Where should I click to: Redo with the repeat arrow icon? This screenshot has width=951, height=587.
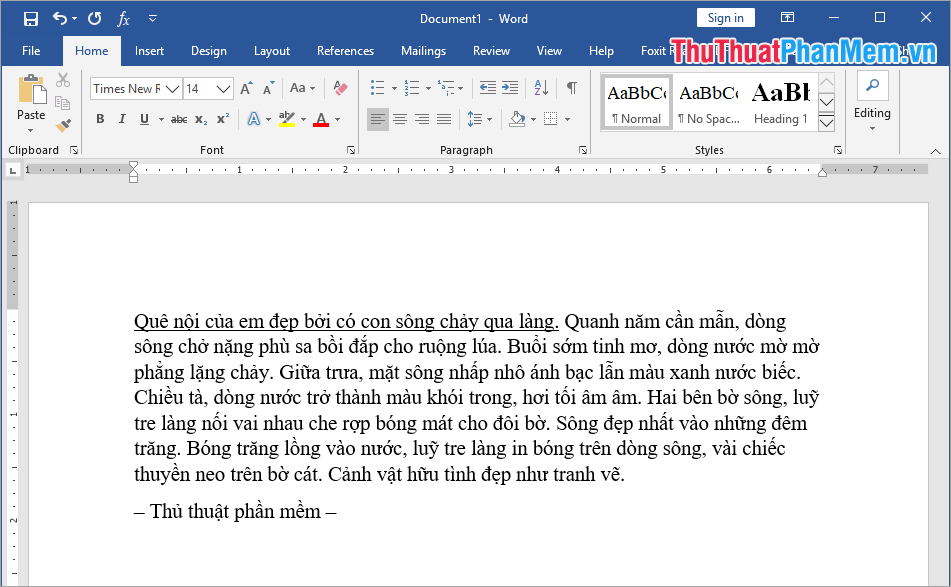click(95, 19)
